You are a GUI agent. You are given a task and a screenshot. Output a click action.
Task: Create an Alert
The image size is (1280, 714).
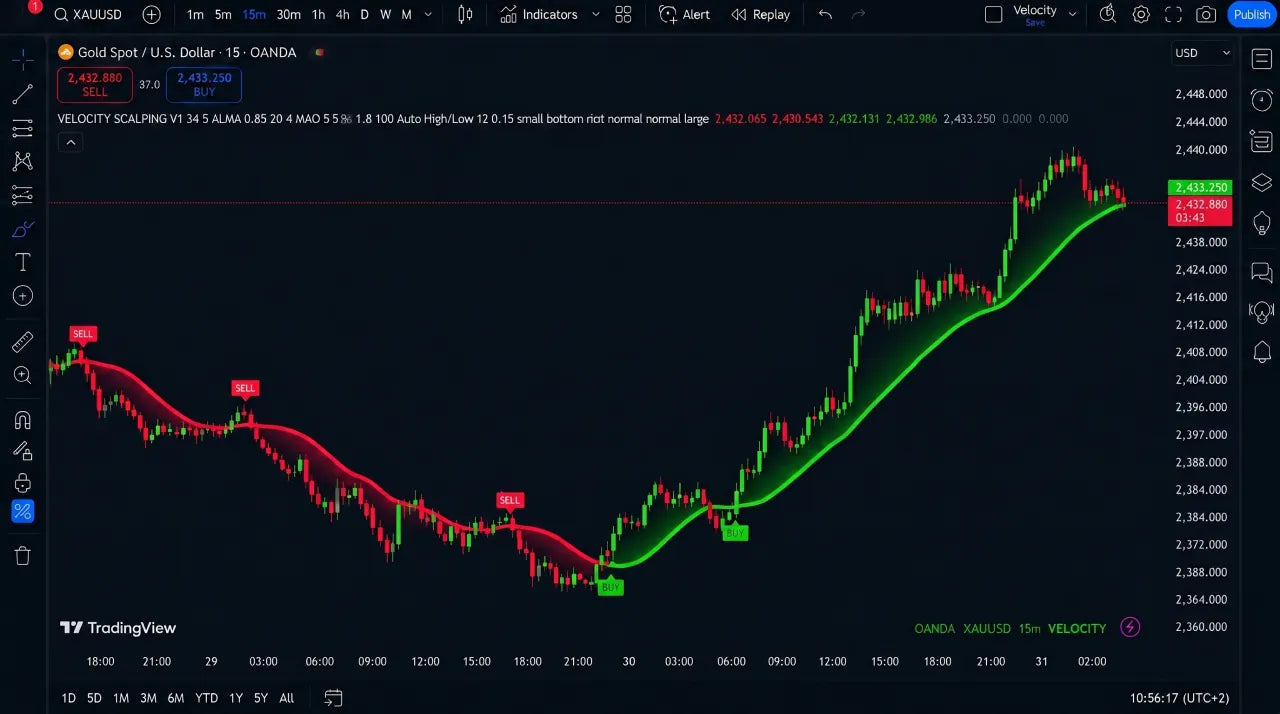click(684, 15)
